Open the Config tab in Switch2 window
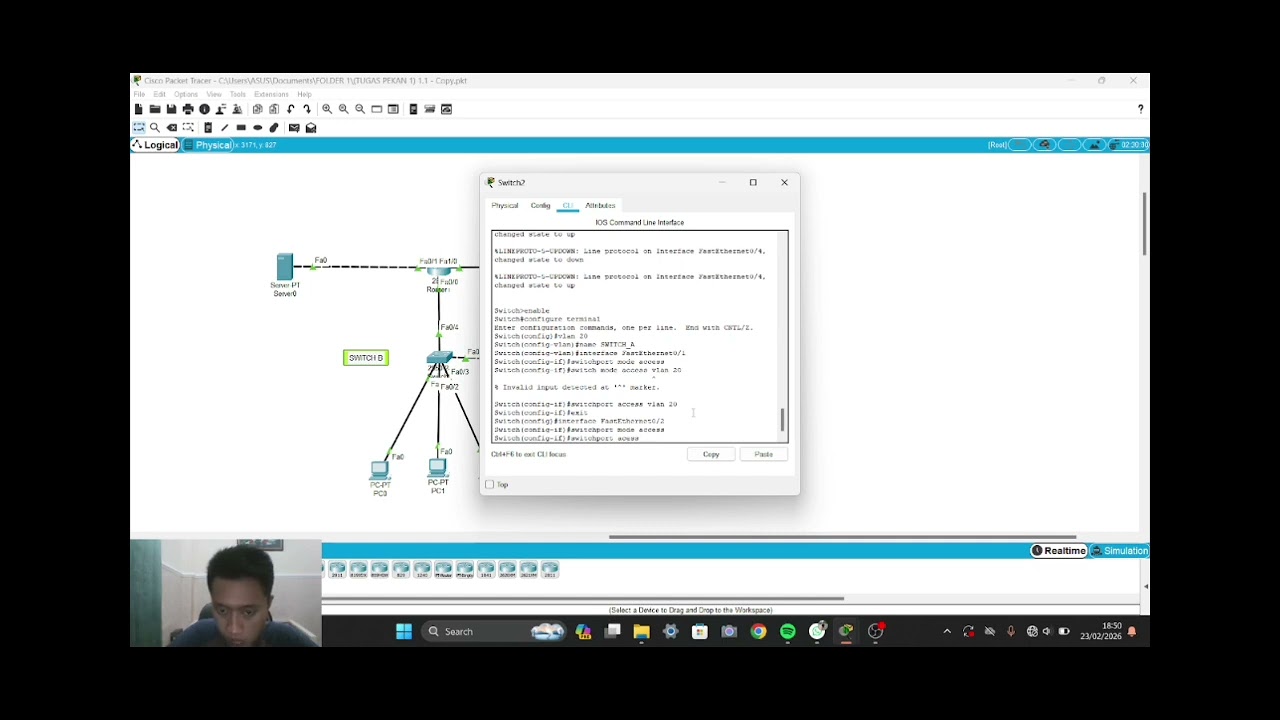This screenshot has height=720, width=1280. [x=540, y=206]
